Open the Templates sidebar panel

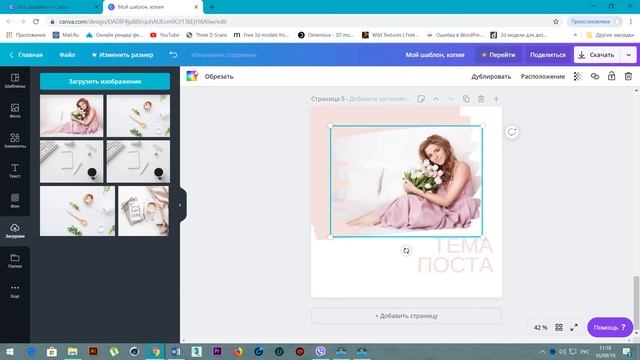(x=15, y=80)
